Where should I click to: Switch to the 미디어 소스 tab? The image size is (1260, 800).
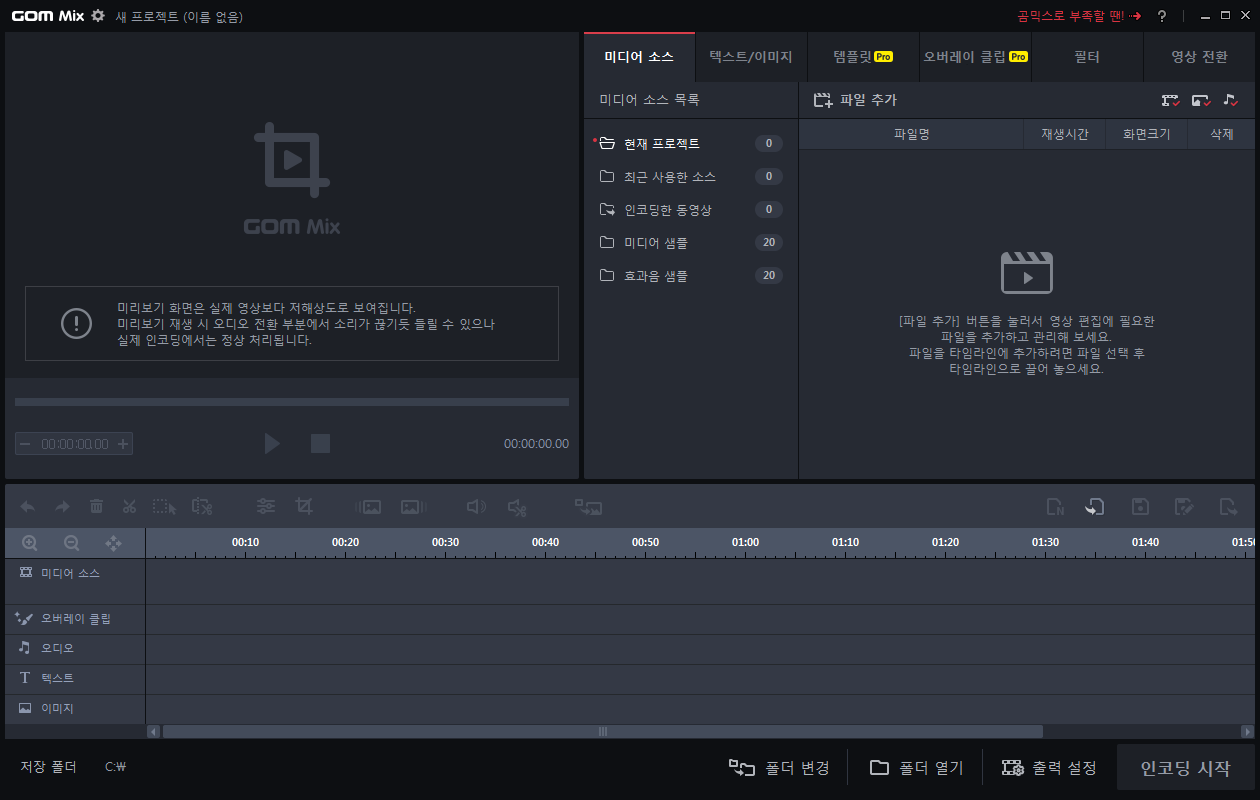click(639, 57)
